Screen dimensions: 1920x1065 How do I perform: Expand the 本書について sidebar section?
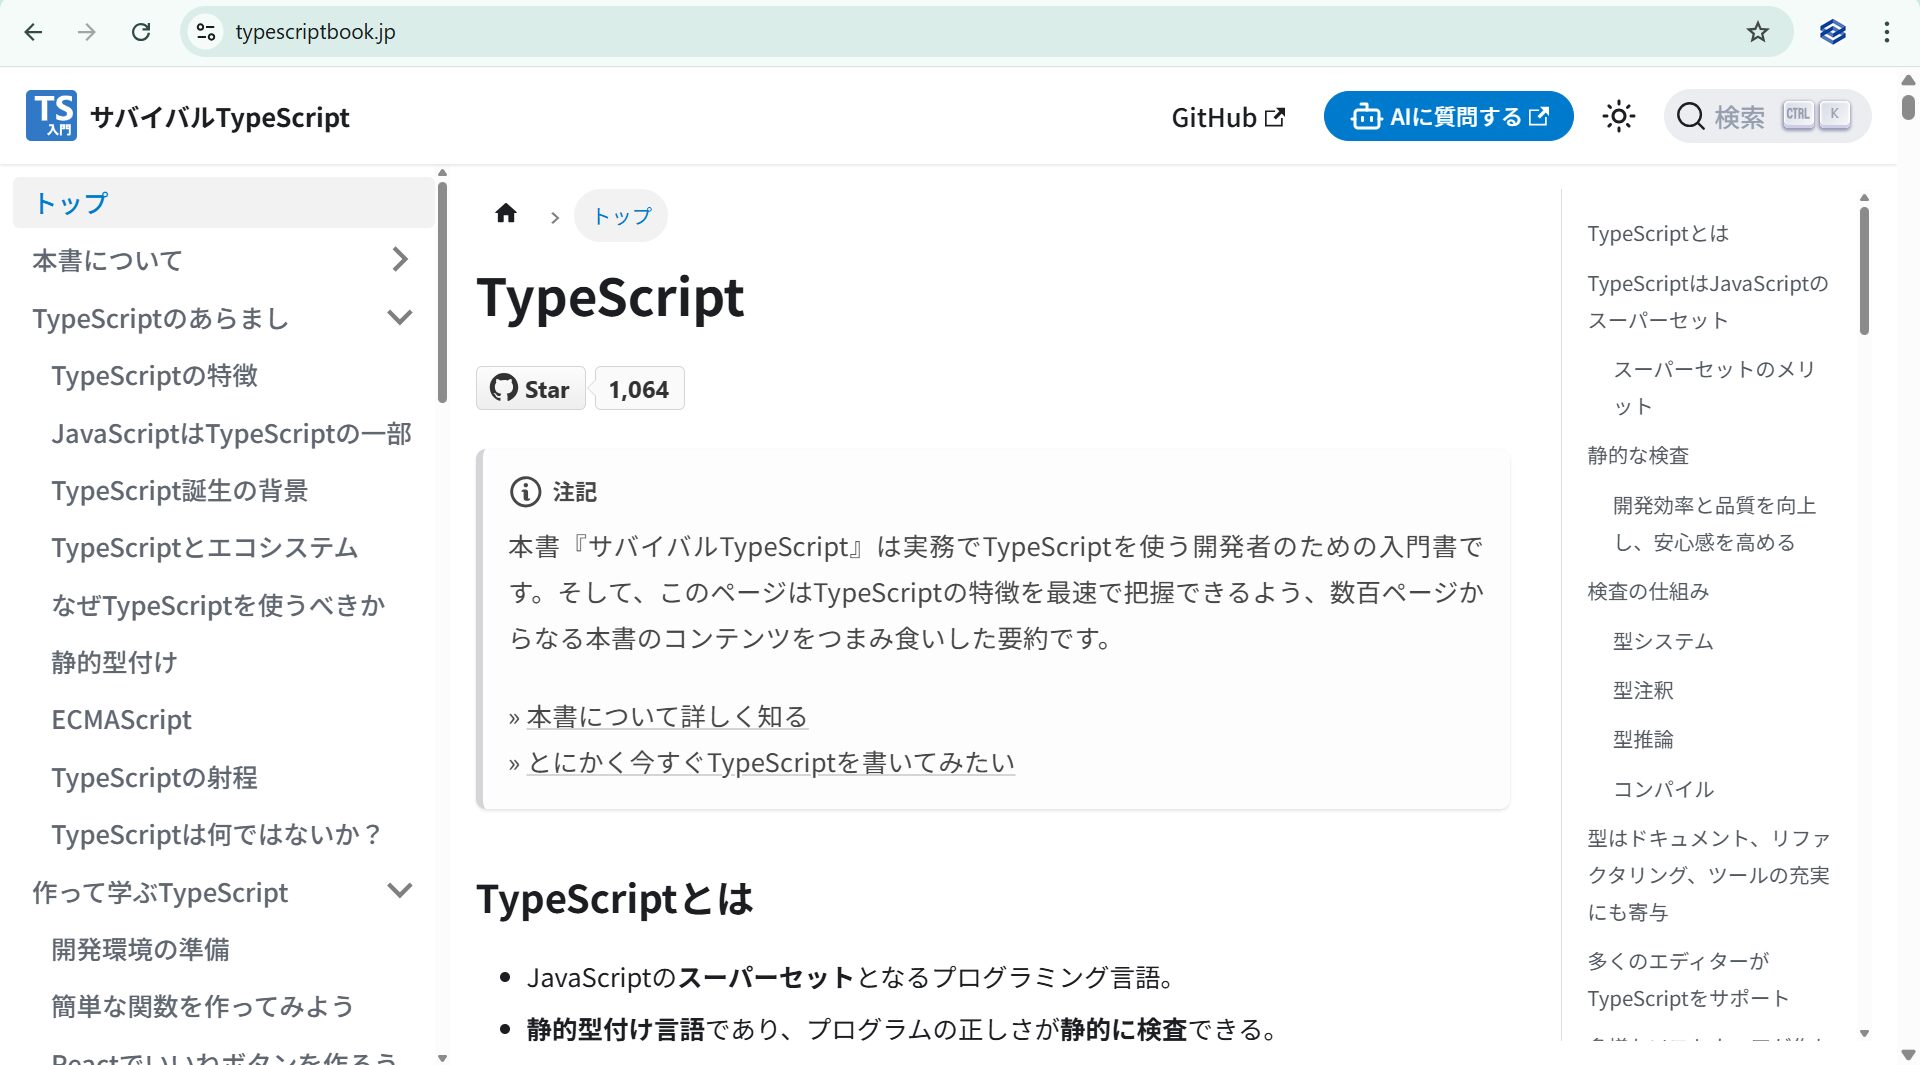tap(400, 260)
